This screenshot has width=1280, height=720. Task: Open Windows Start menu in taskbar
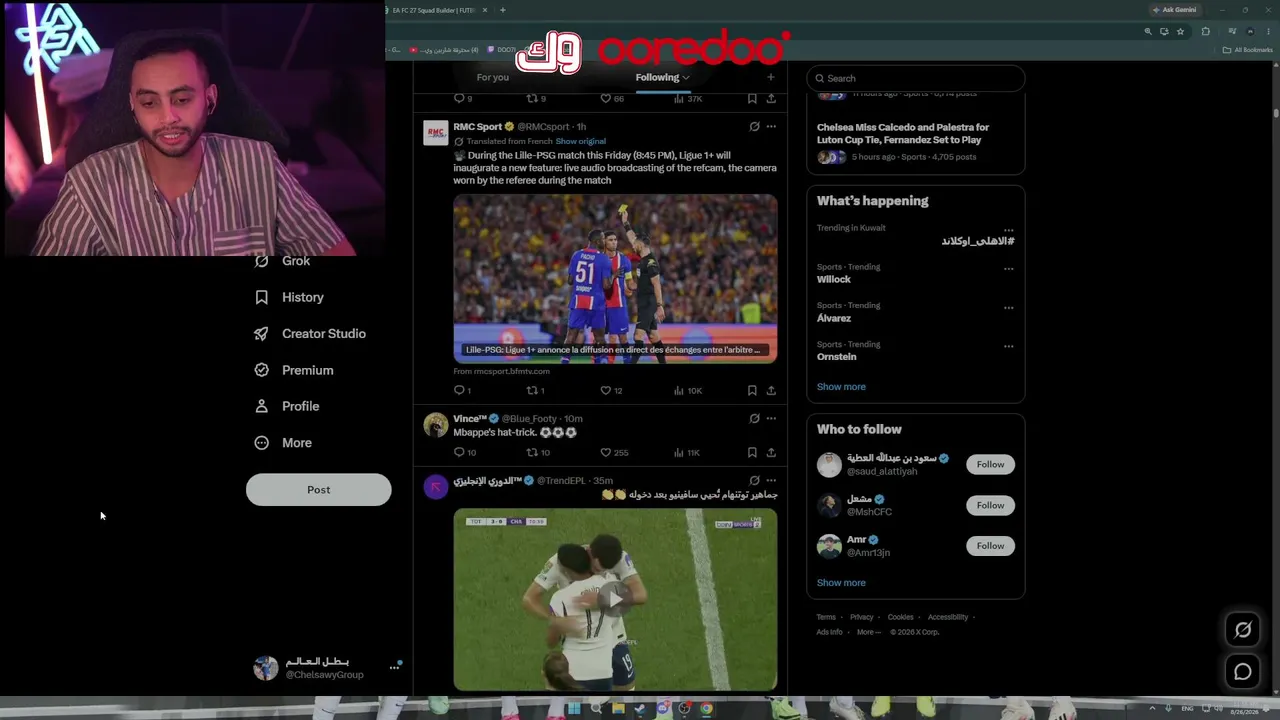coord(573,709)
